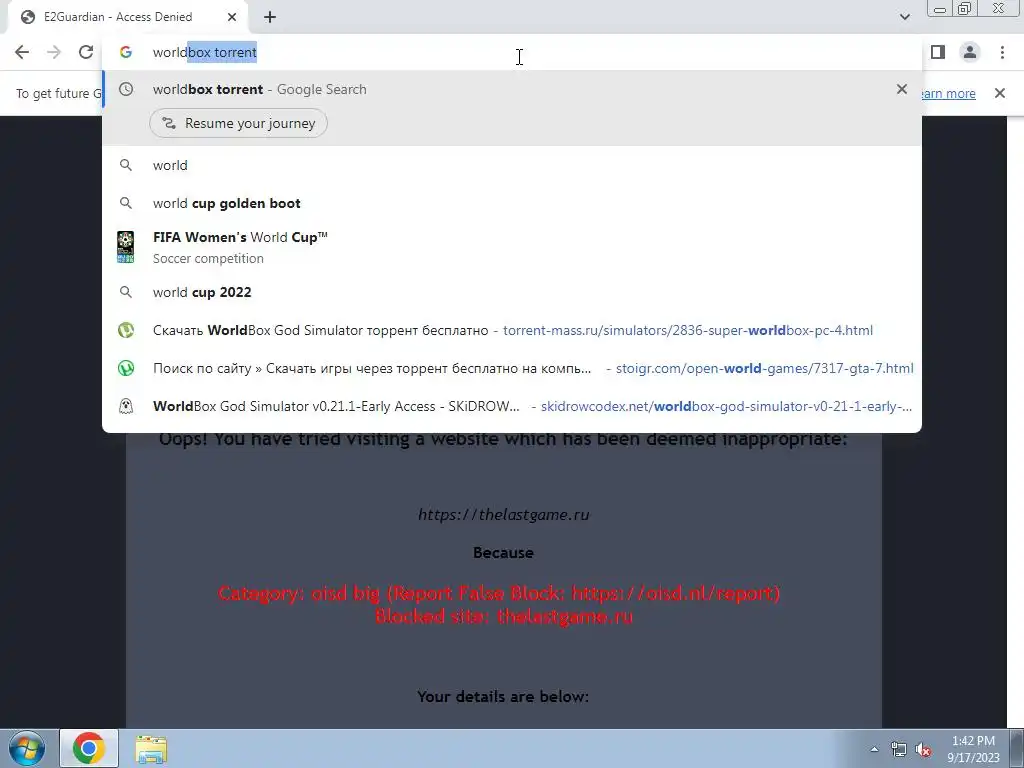Click the Chrome icon in the taskbar
The height and width of the screenshot is (768, 1024).
click(89, 748)
